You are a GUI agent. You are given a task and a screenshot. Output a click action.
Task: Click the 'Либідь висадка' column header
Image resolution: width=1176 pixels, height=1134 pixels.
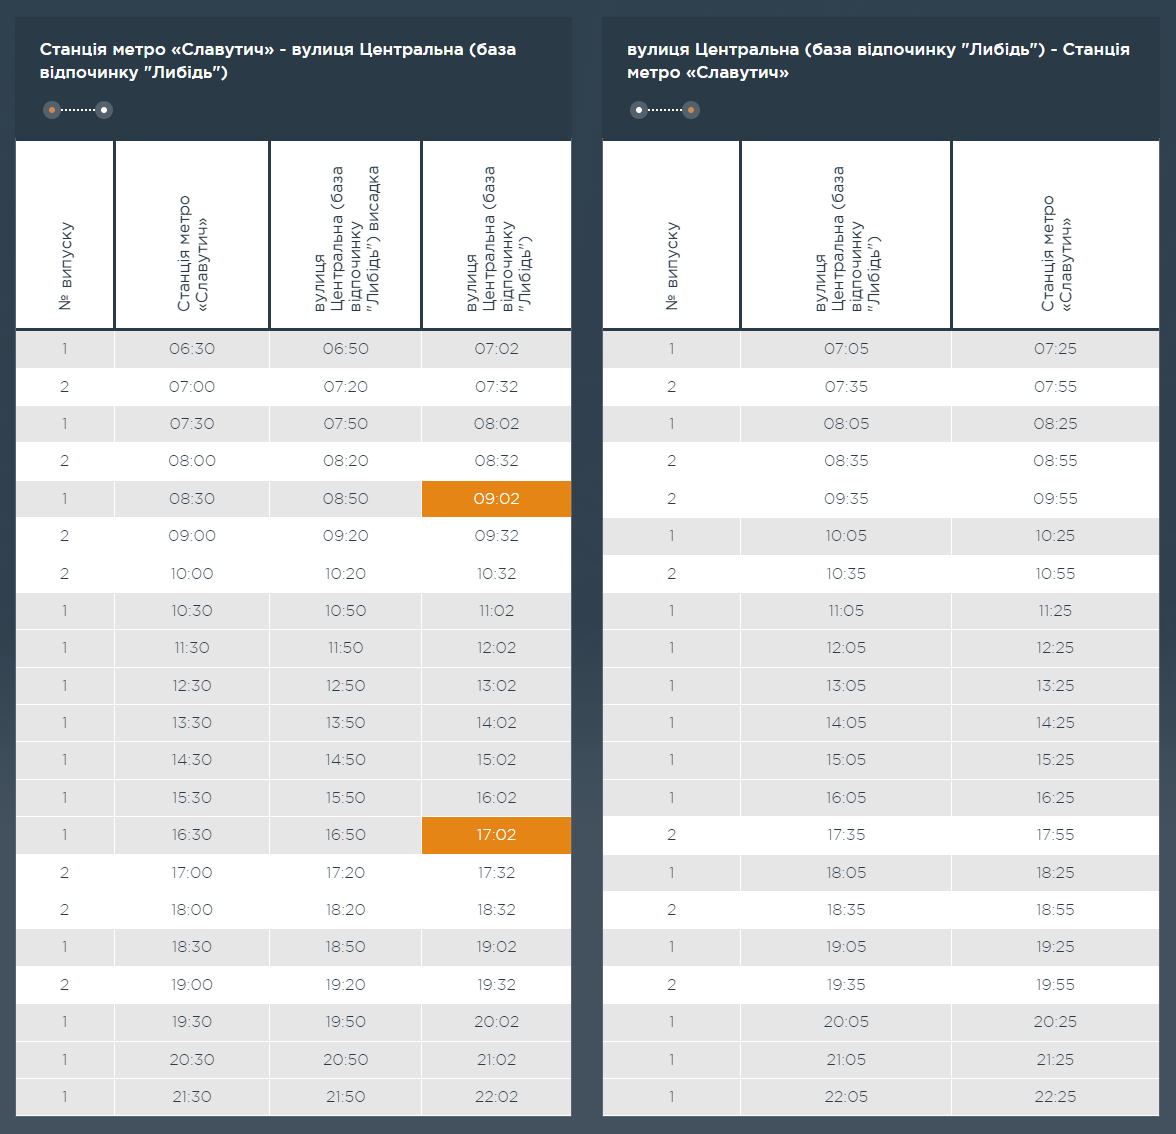(346, 239)
